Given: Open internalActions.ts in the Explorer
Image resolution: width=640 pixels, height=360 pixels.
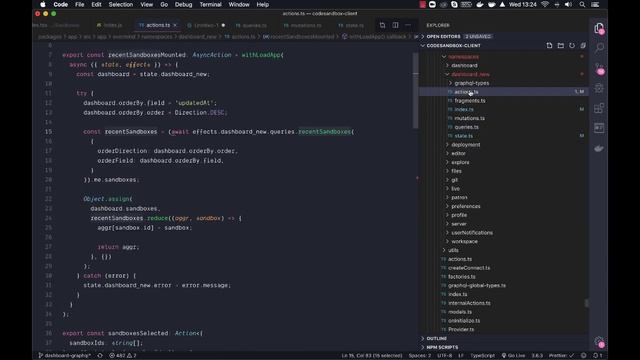Looking at the screenshot, I should tap(469, 303).
